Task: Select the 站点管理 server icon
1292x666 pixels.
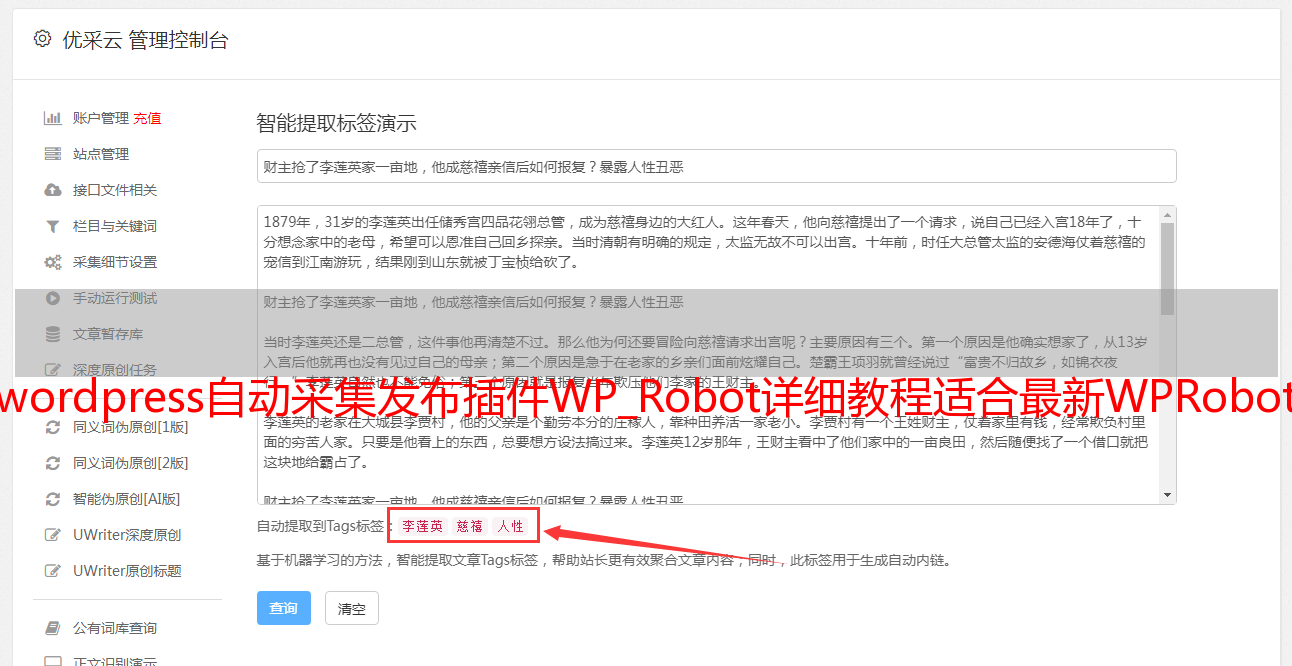Action: point(53,154)
